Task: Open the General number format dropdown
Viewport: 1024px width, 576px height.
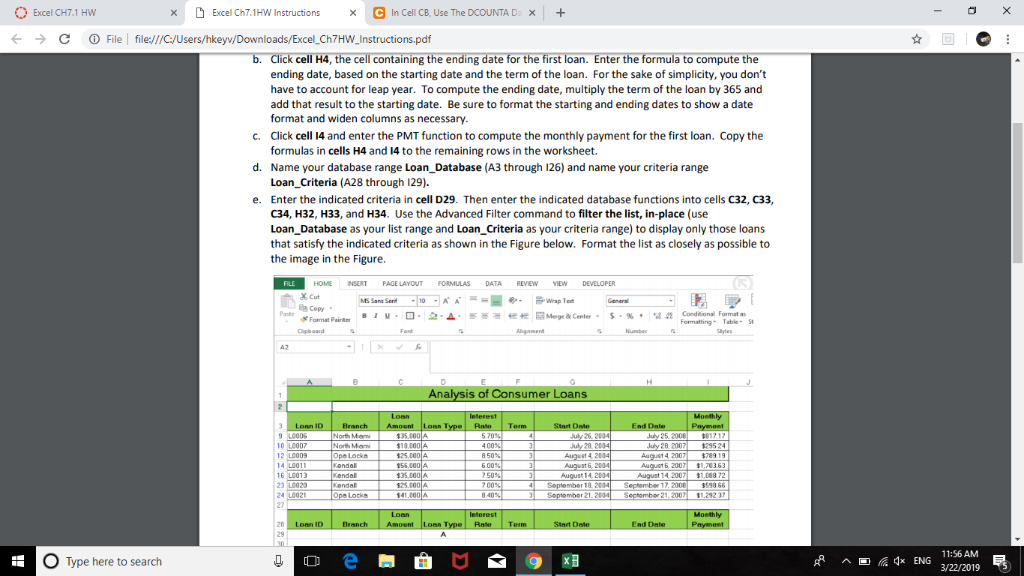Action: point(672,301)
